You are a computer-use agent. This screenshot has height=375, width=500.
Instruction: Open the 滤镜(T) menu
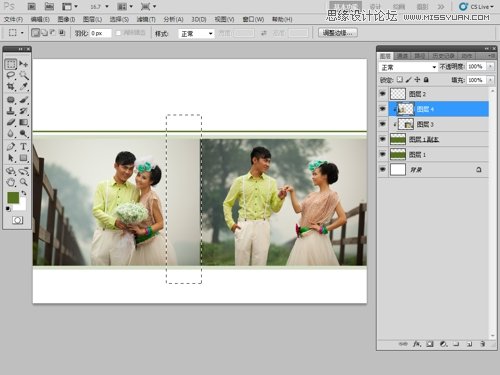tap(146, 19)
